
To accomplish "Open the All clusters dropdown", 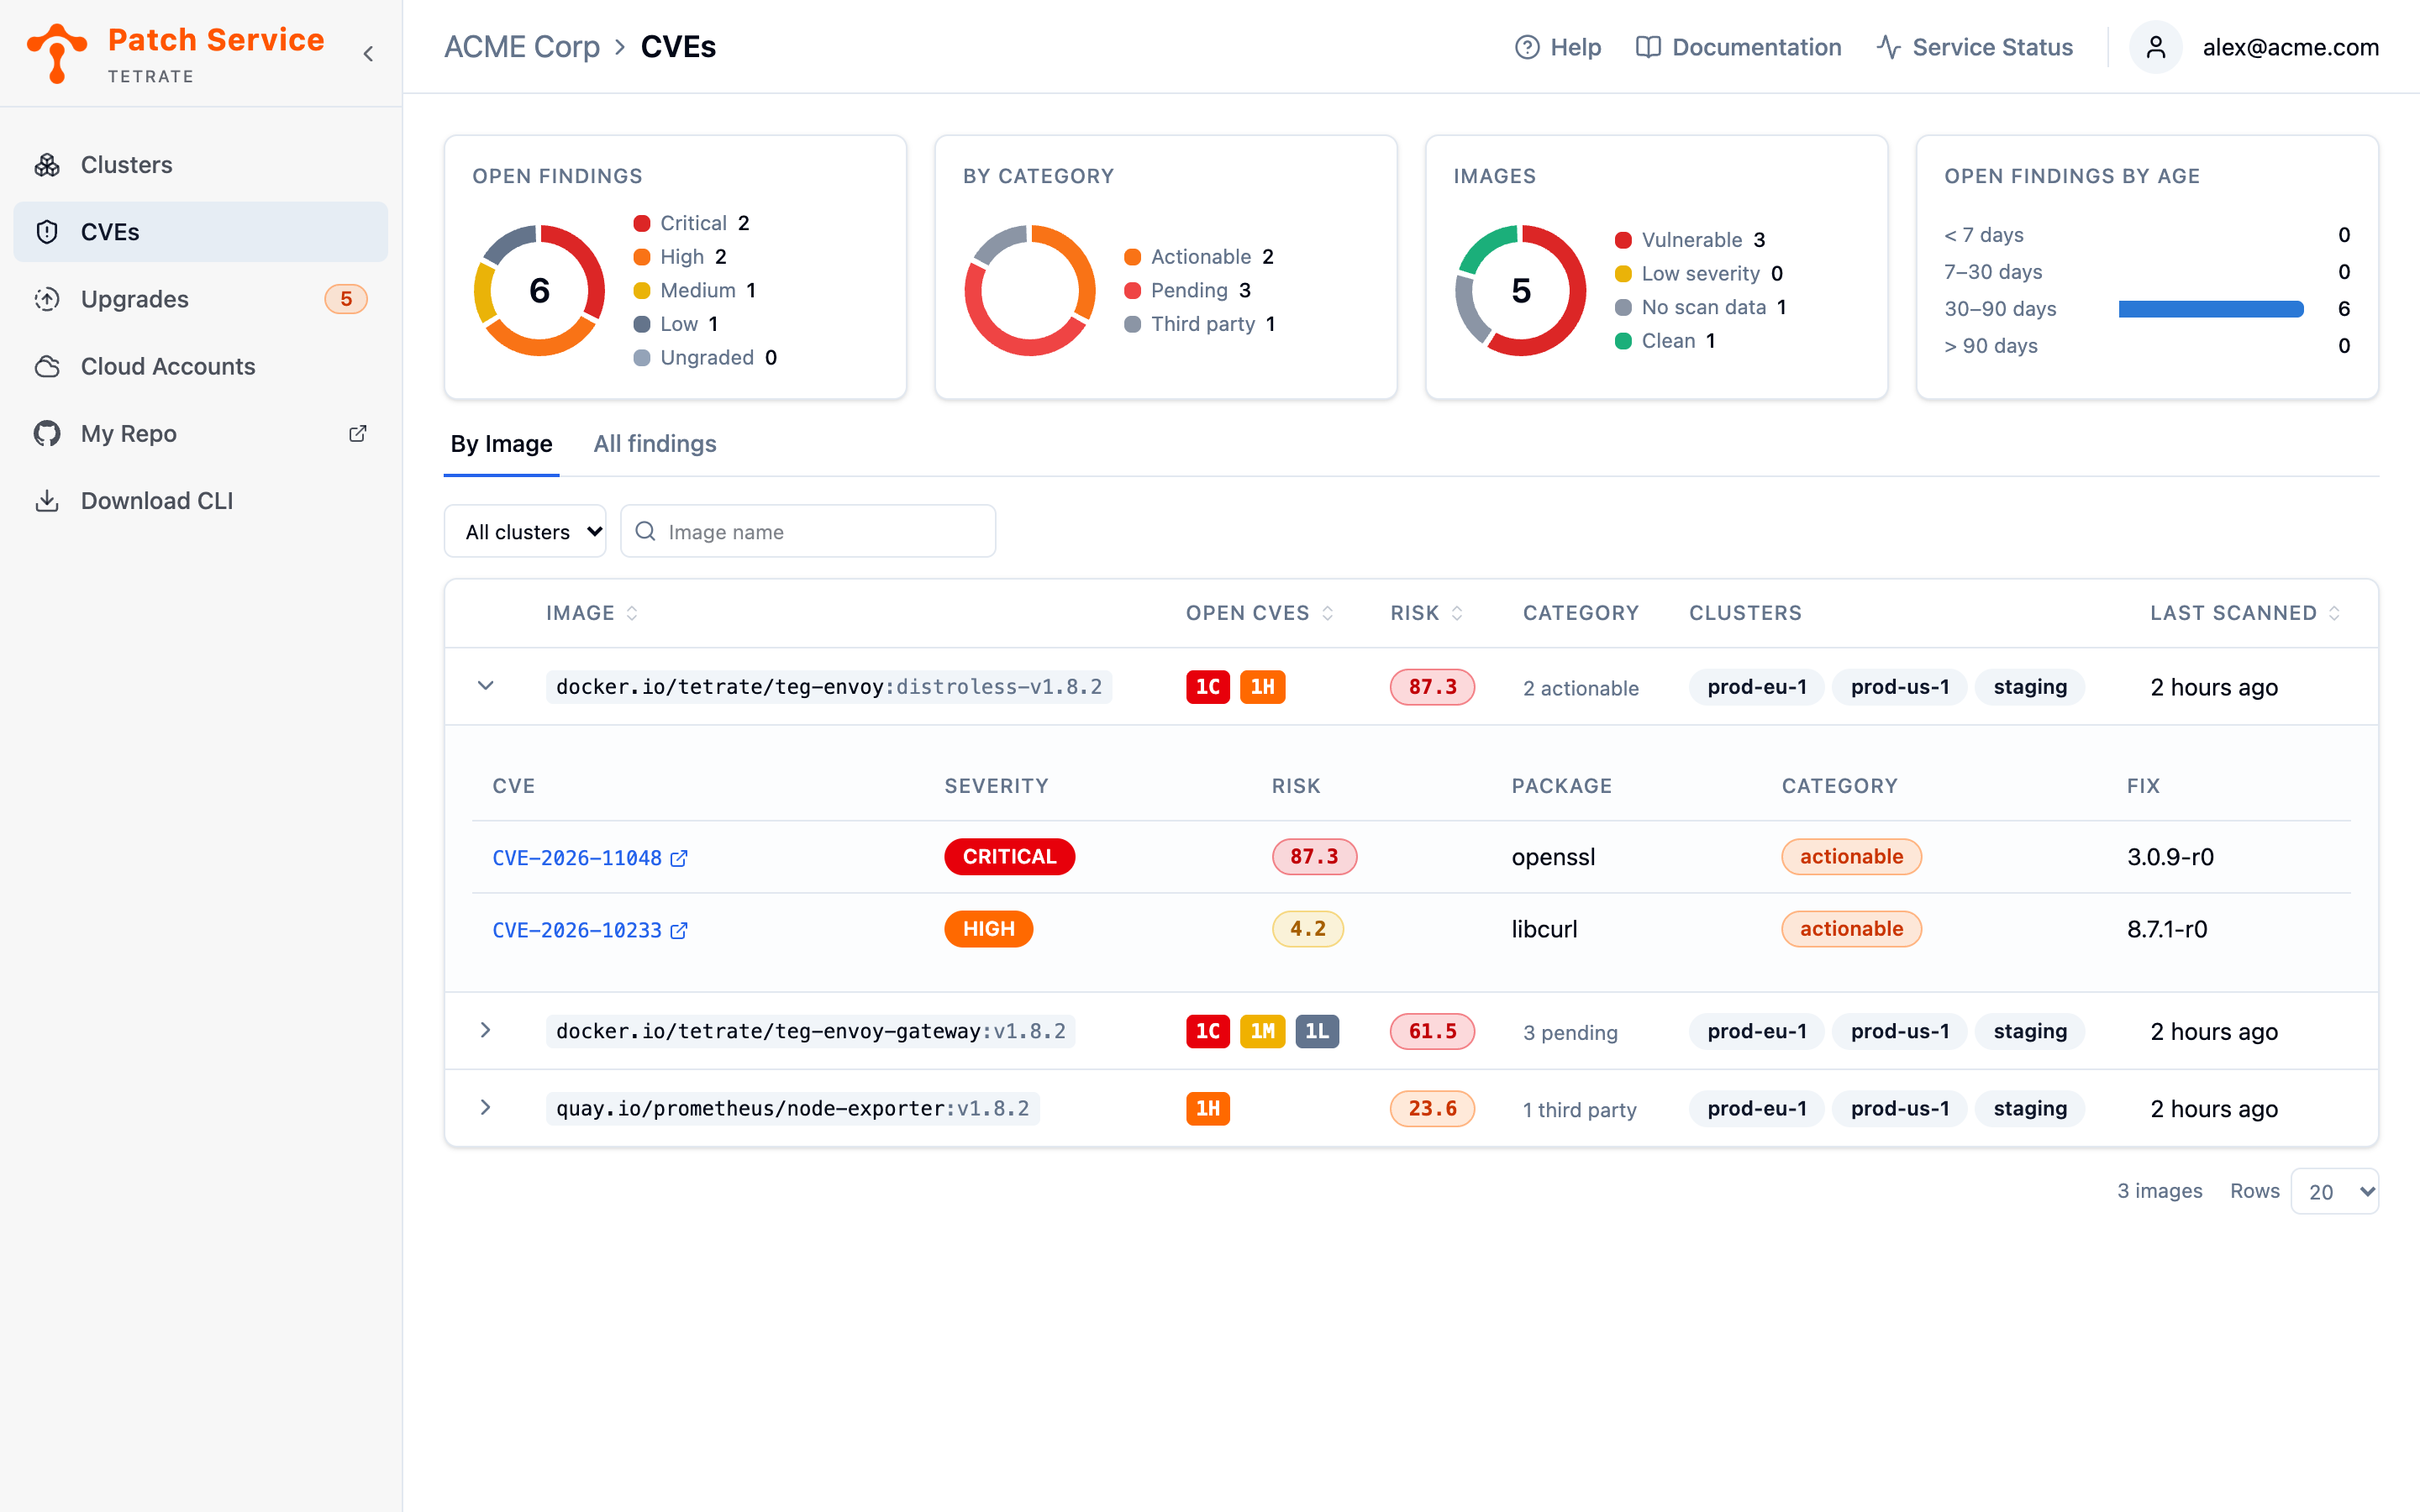I will [x=525, y=531].
